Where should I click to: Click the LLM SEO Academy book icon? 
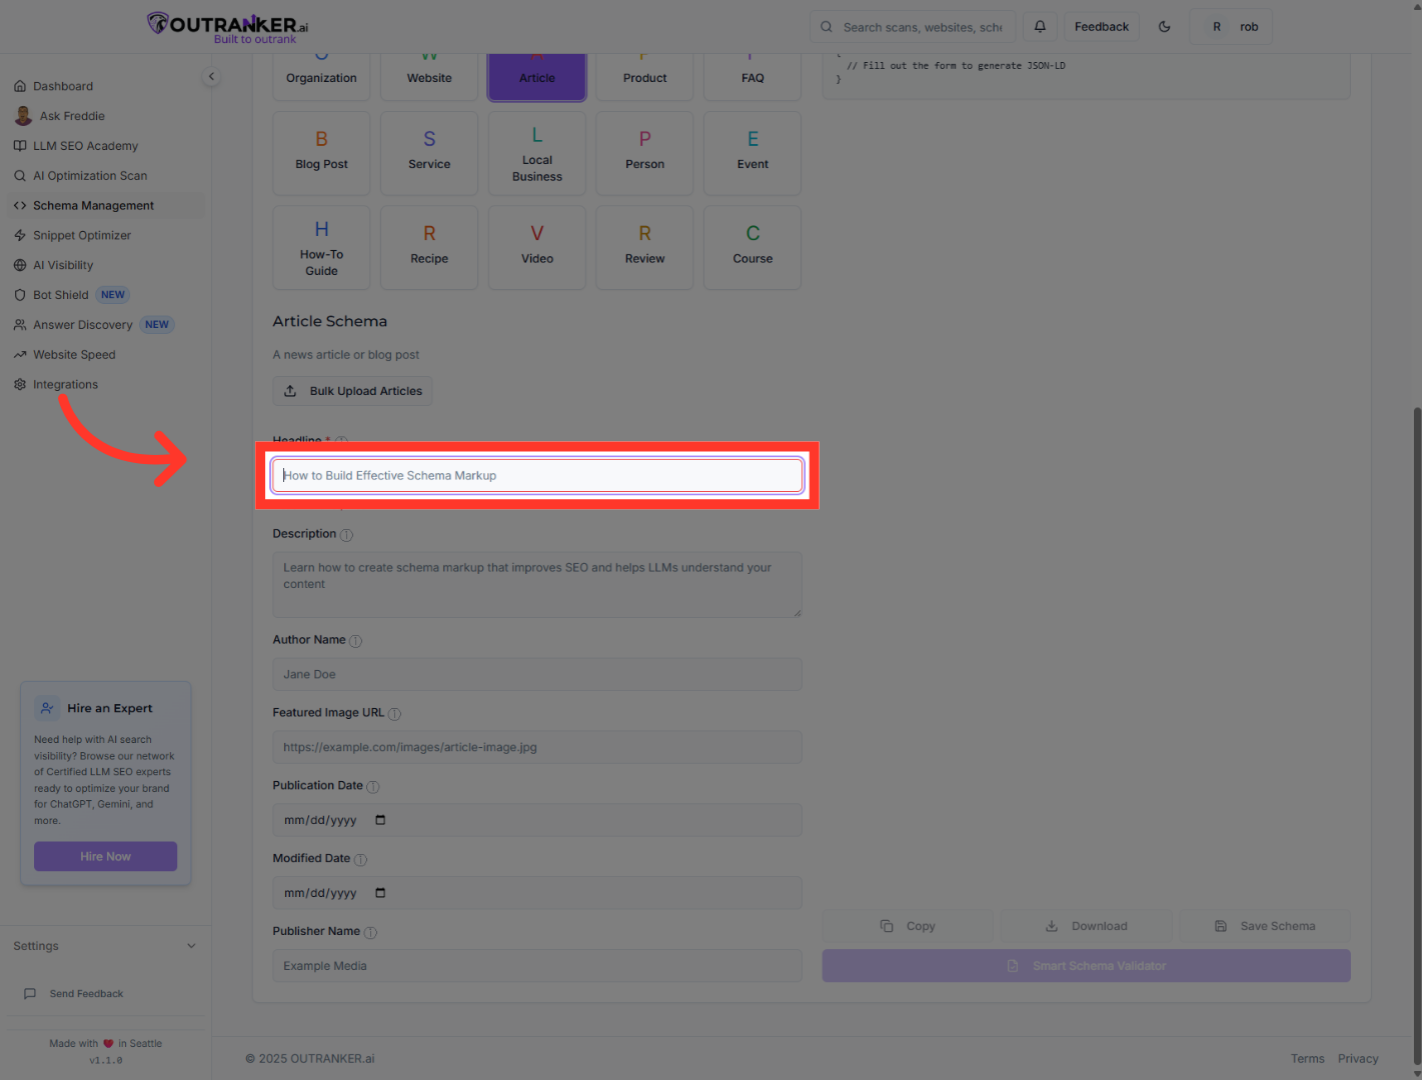pyautogui.click(x=20, y=146)
